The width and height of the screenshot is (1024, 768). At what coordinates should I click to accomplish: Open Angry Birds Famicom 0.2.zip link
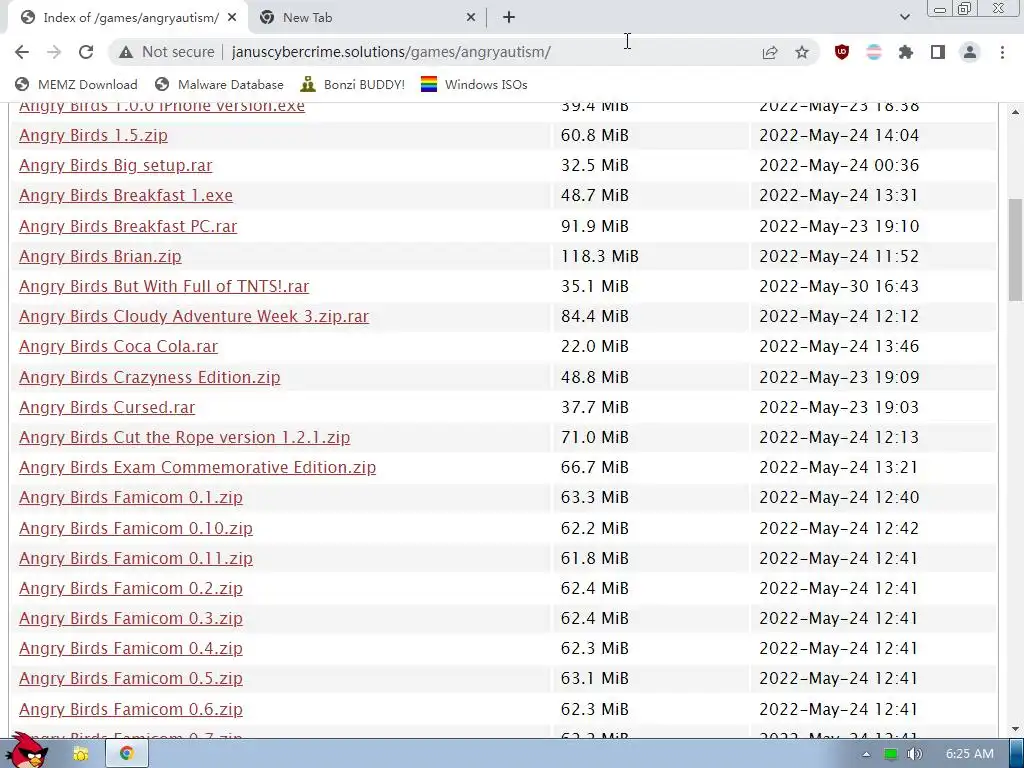[131, 588]
